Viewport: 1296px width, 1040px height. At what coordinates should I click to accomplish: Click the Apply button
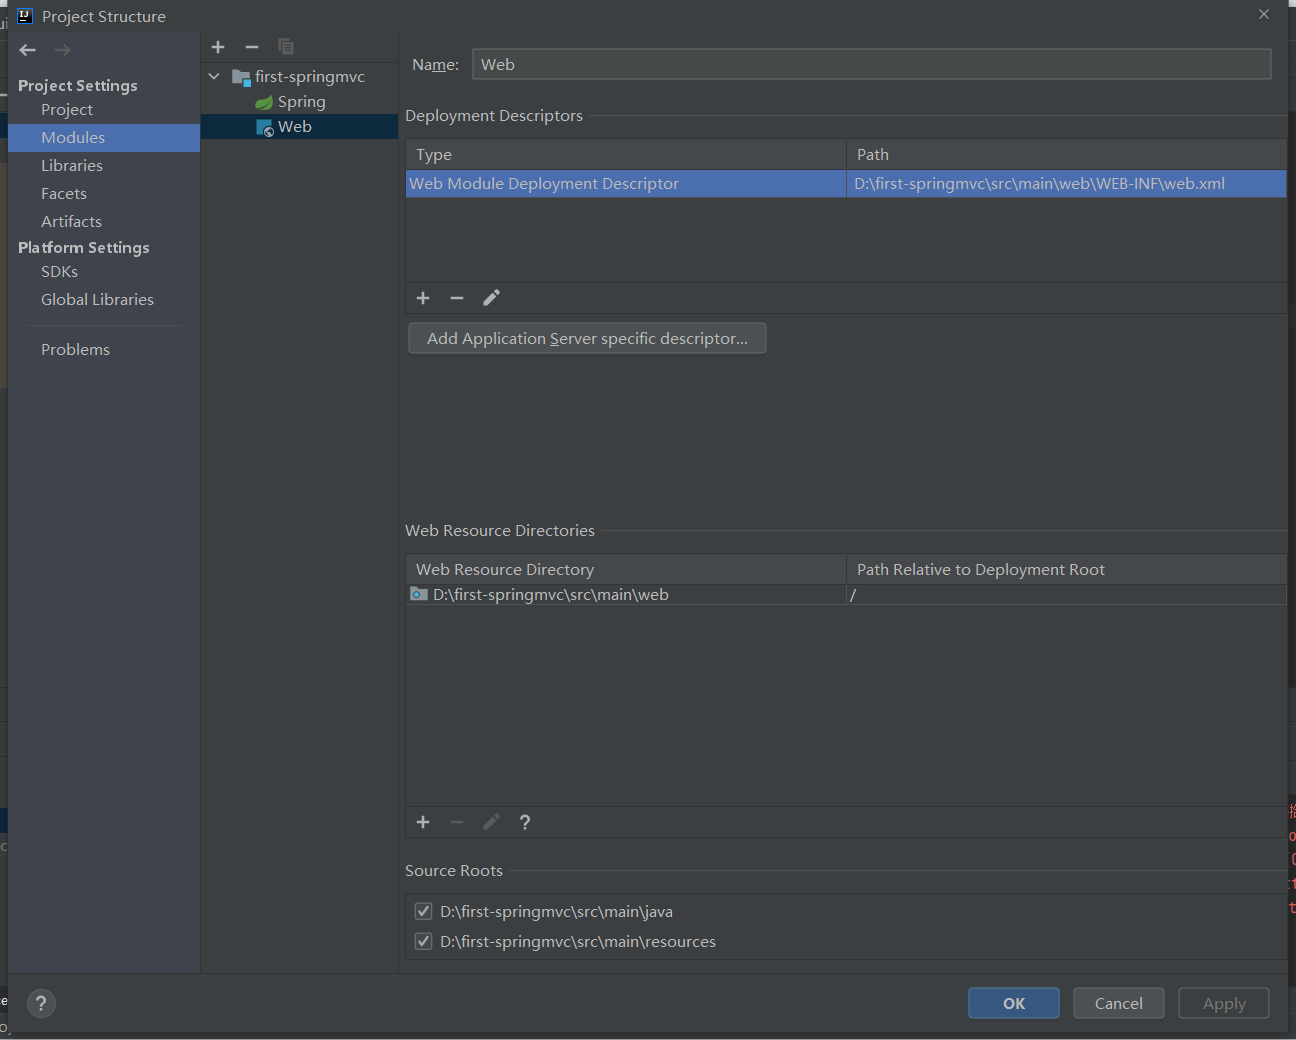pyautogui.click(x=1224, y=1003)
